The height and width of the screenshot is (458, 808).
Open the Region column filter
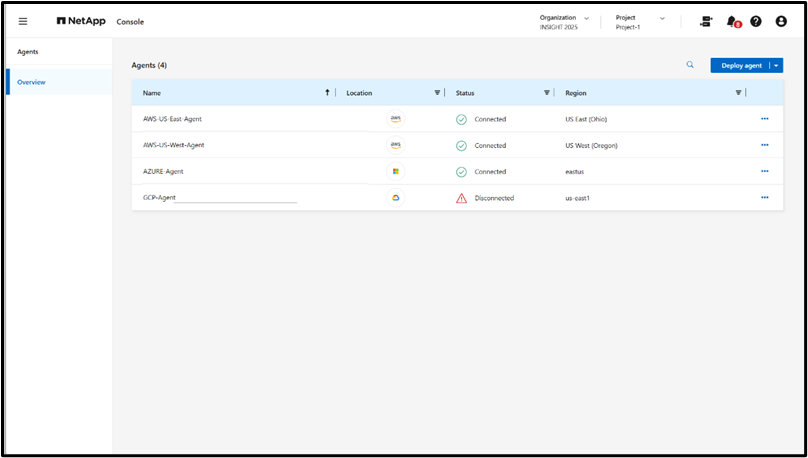738,93
